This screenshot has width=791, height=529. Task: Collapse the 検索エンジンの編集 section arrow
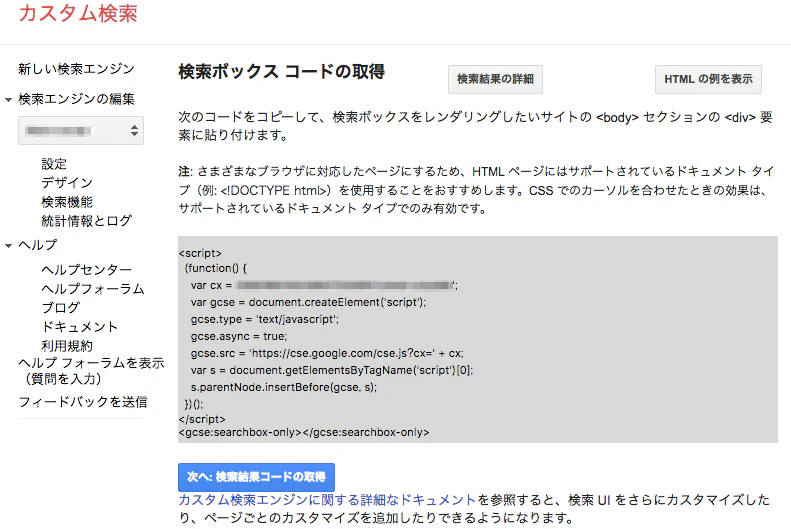(9, 100)
